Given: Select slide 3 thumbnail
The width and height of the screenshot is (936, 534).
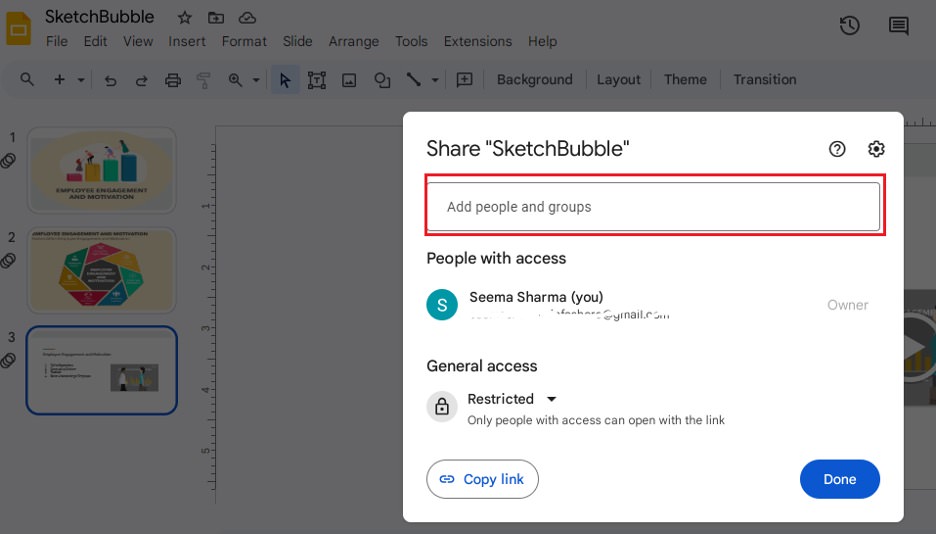Looking at the screenshot, I should click(x=101, y=370).
